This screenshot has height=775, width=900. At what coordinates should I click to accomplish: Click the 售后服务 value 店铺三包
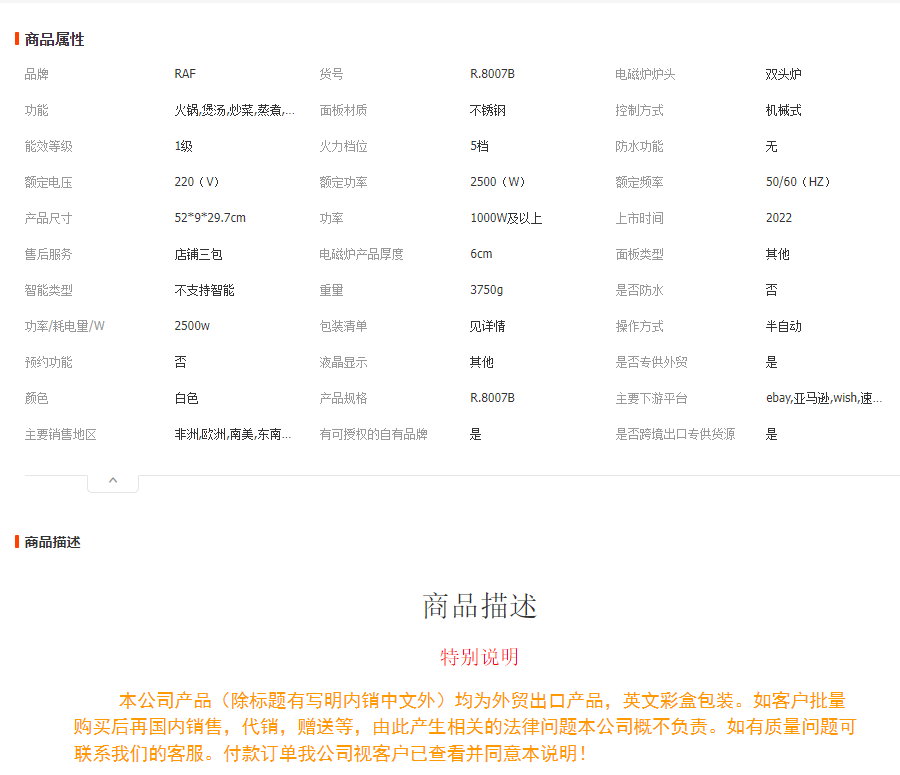click(198, 254)
